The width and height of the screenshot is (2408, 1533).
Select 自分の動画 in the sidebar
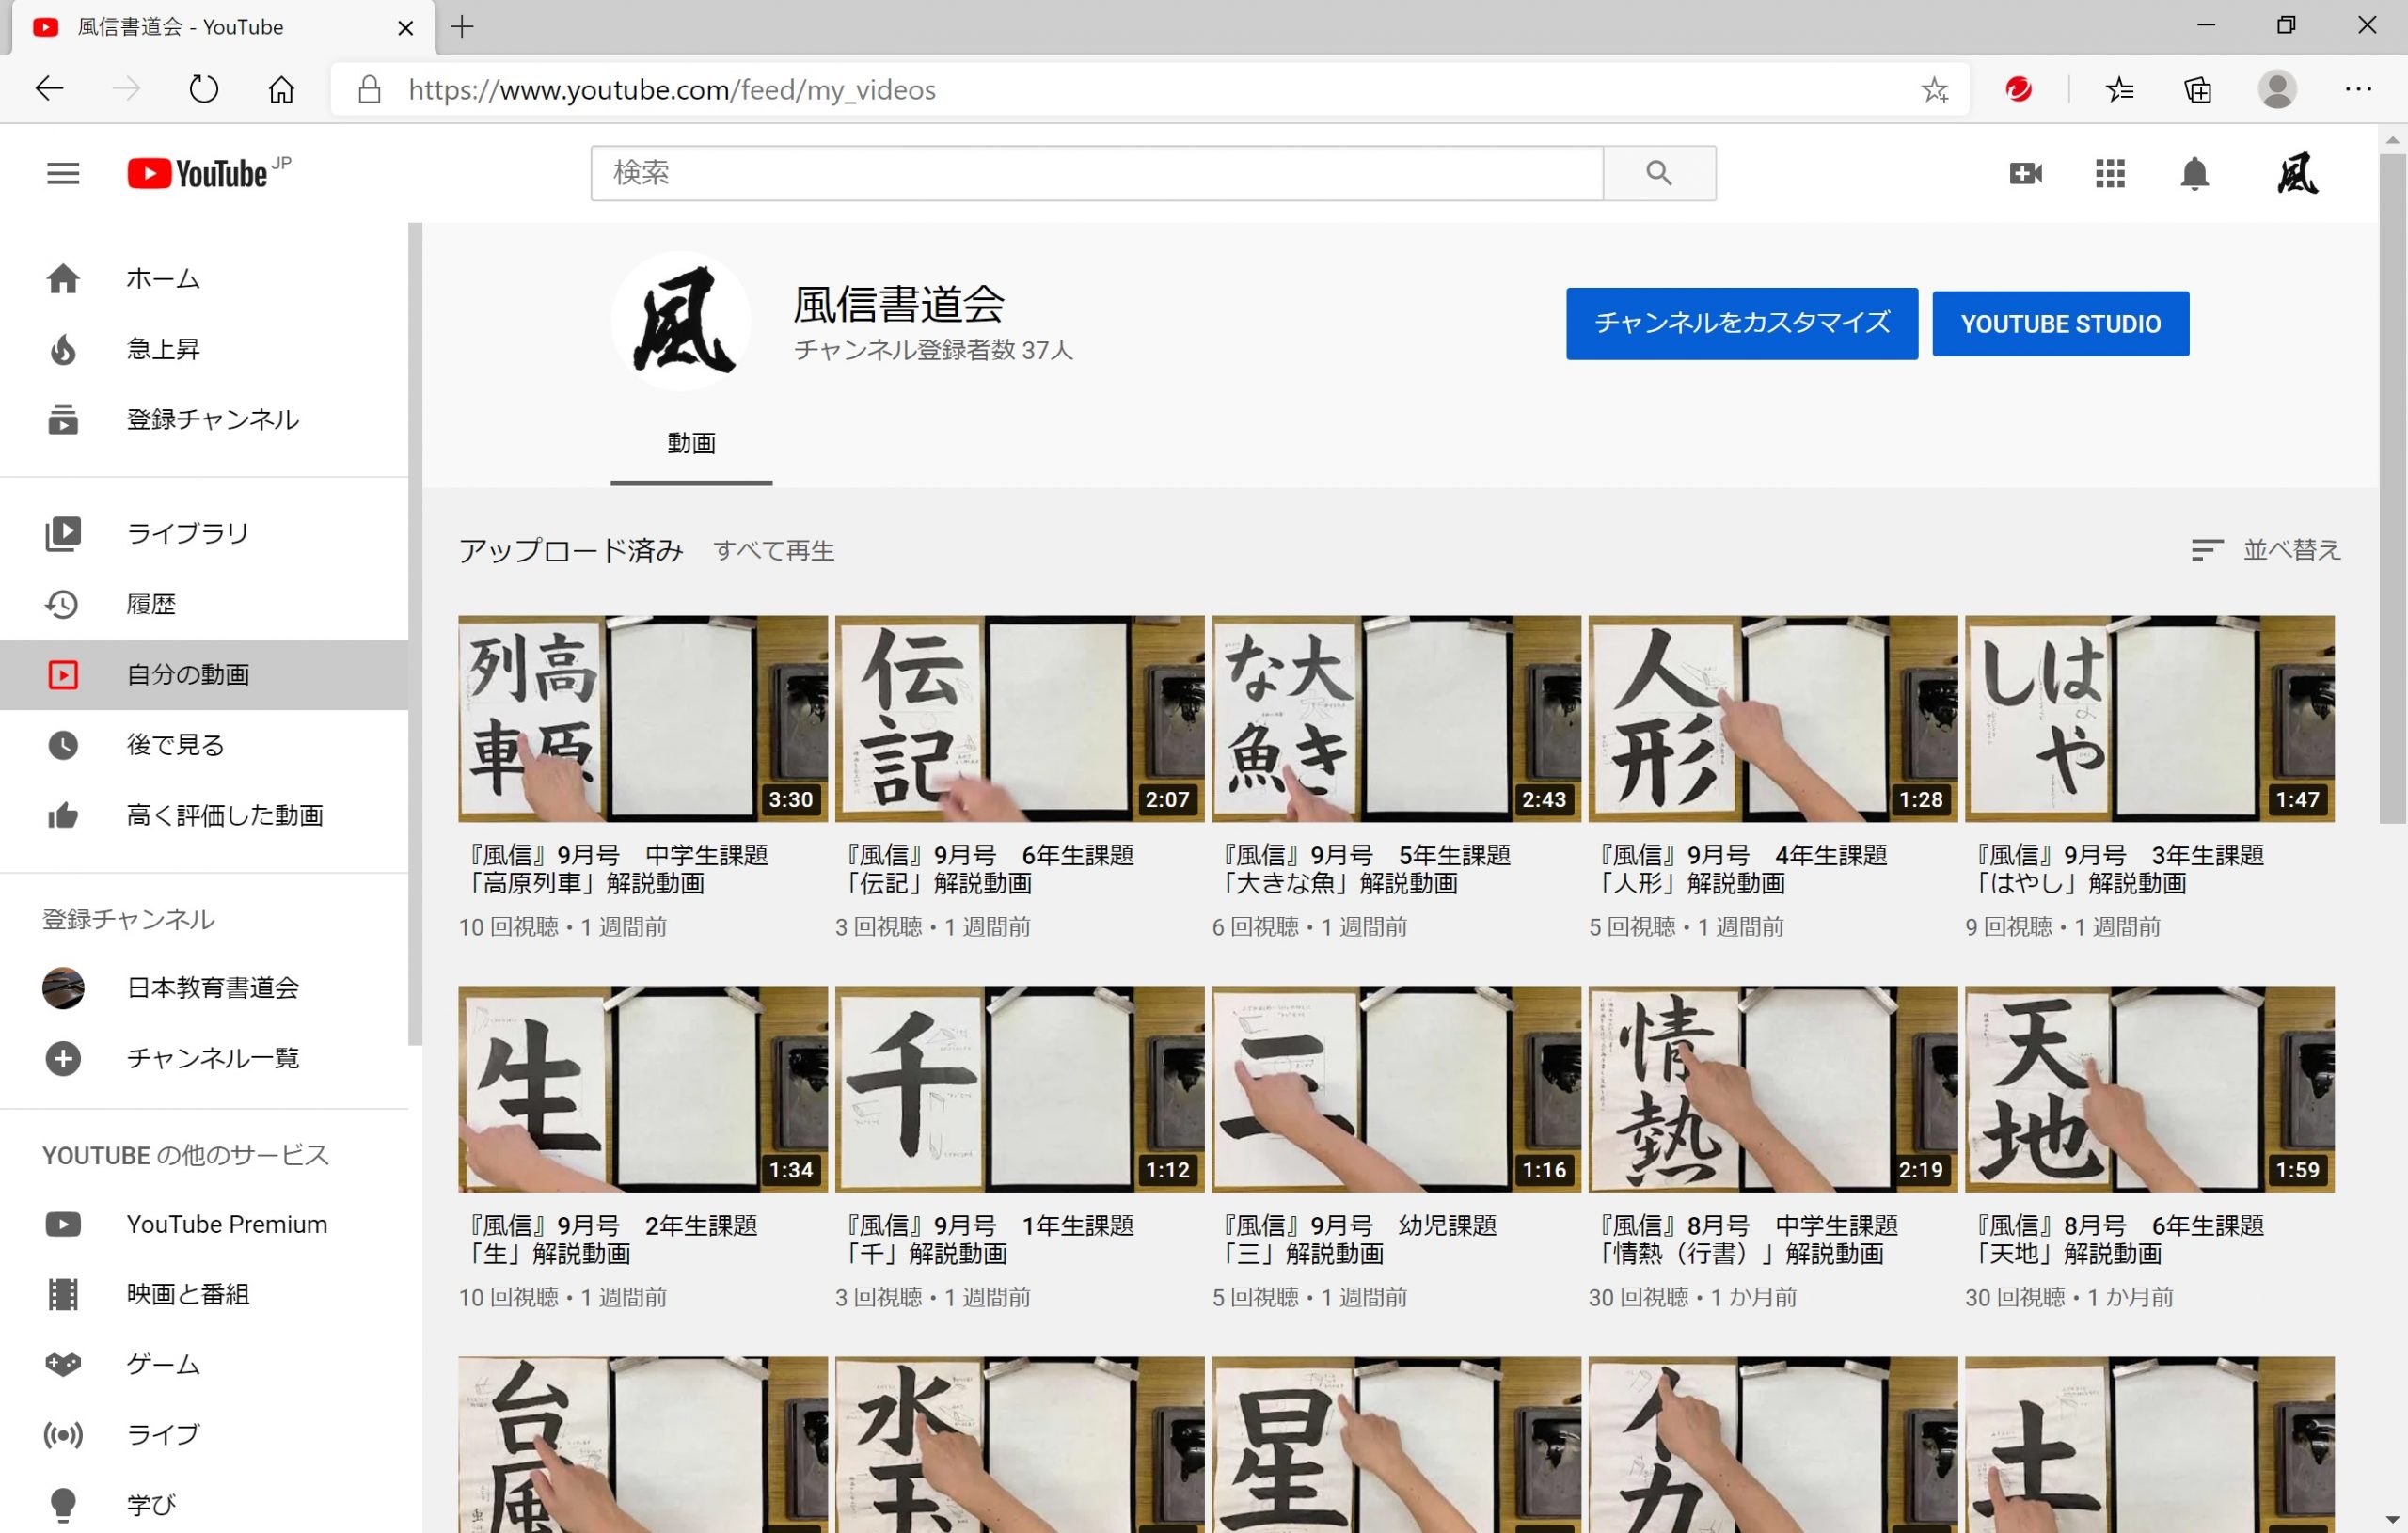click(x=204, y=674)
